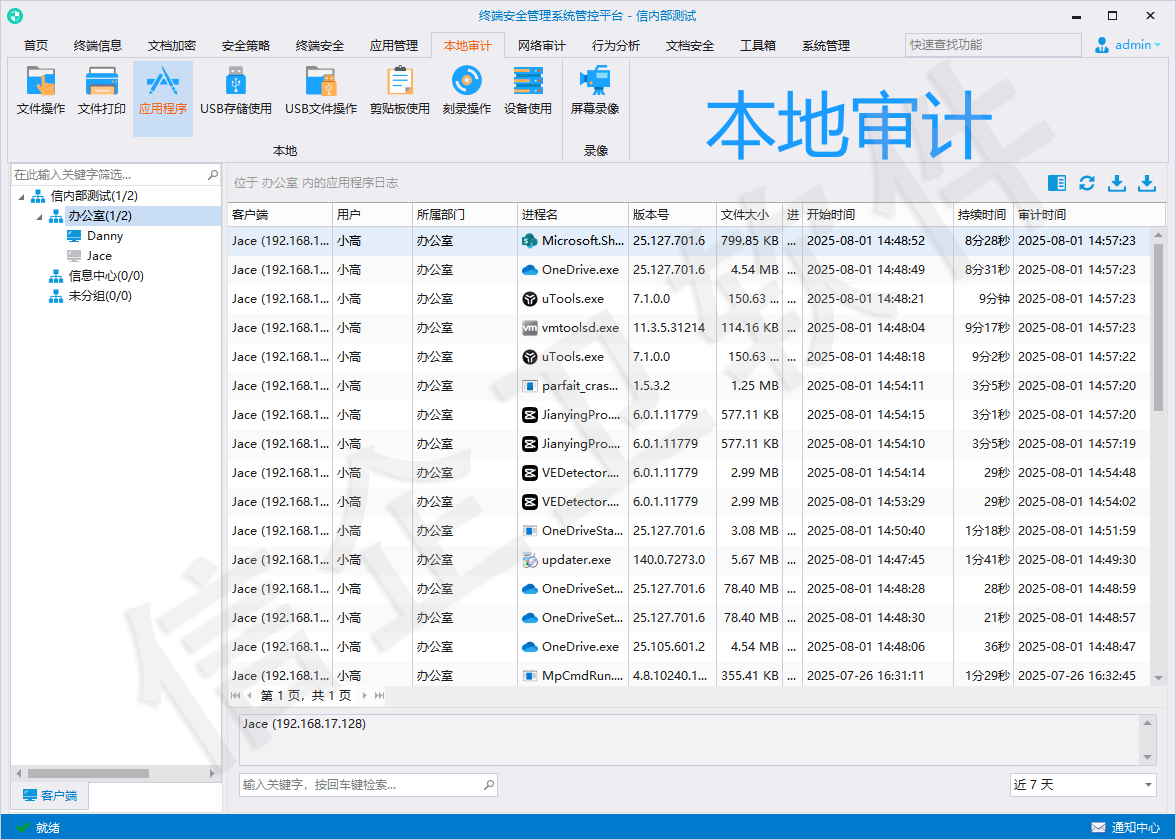Collapse the 办公室(1/2) tree node
The height and width of the screenshot is (840, 1176).
(39, 217)
